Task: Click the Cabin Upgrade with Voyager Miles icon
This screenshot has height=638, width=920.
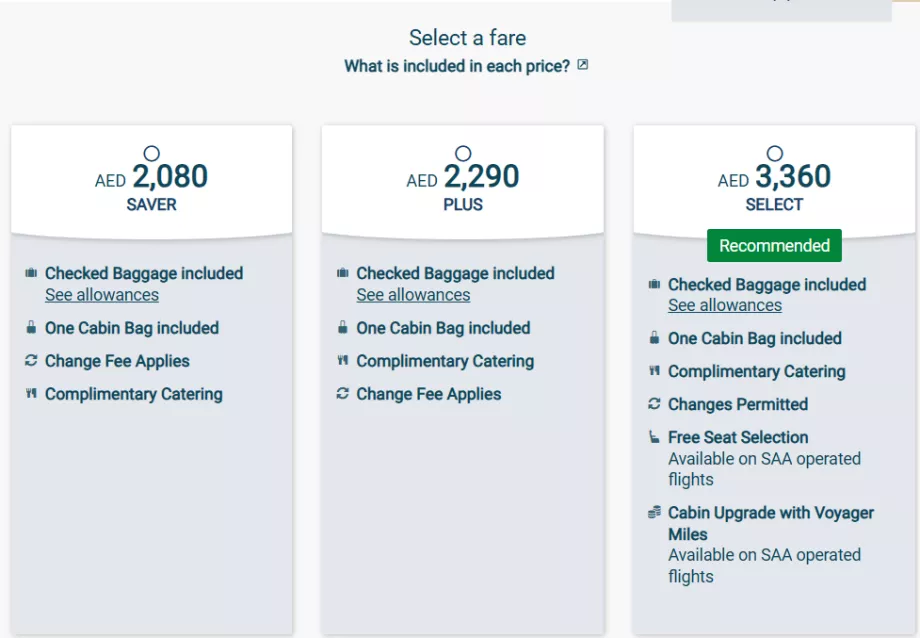Action: tap(655, 512)
